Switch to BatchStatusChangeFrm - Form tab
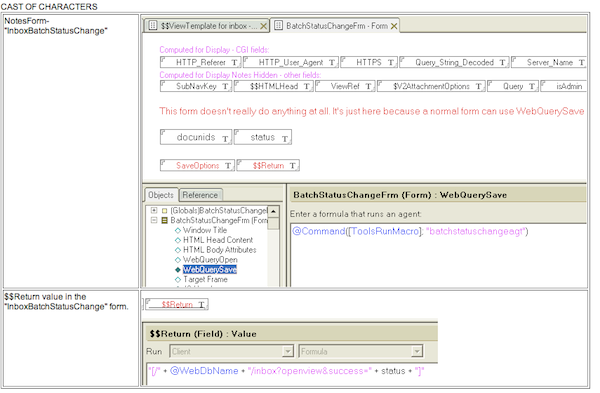The image size is (600, 393). [x=335, y=26]
